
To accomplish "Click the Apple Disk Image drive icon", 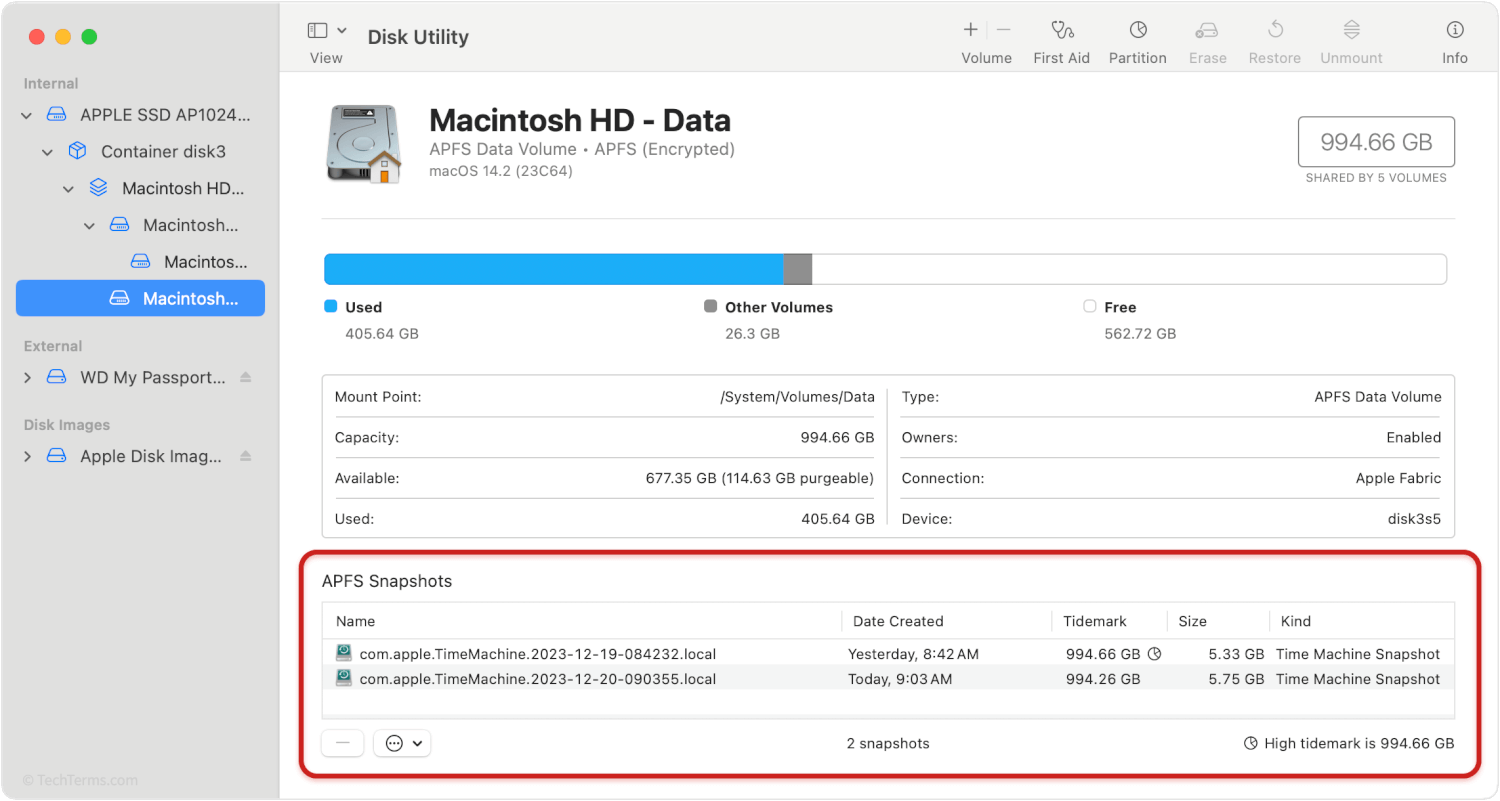I will [57, 457].
